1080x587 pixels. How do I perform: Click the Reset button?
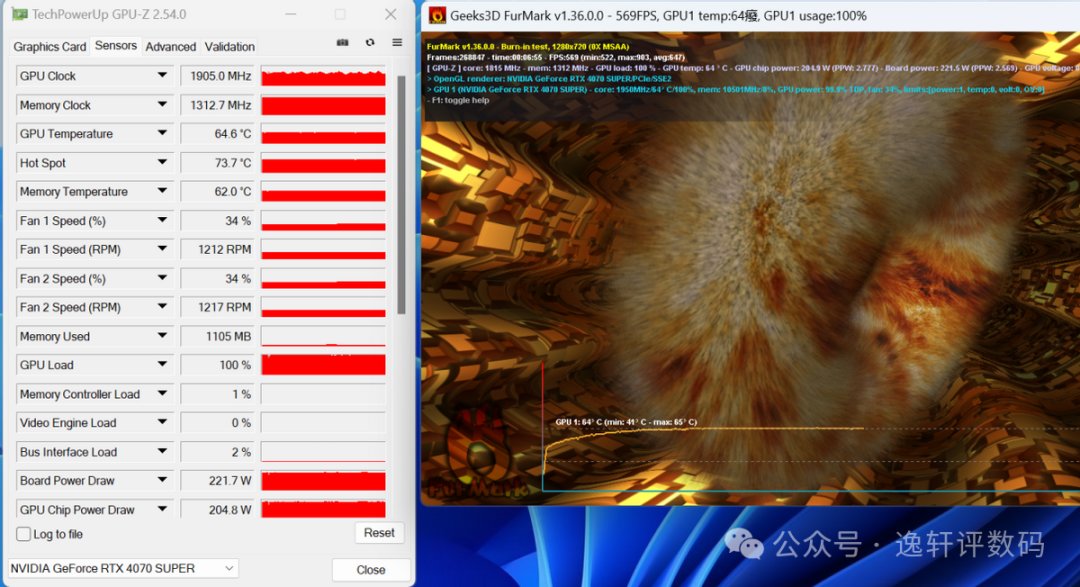point(379,533)
